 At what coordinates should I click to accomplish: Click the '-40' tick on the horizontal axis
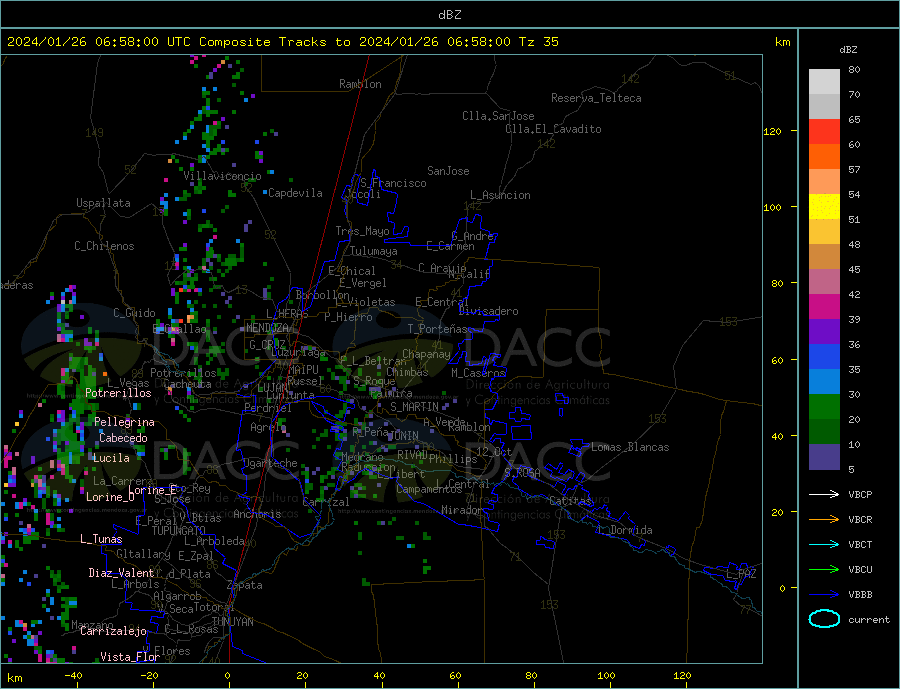[x=73, y=676]
